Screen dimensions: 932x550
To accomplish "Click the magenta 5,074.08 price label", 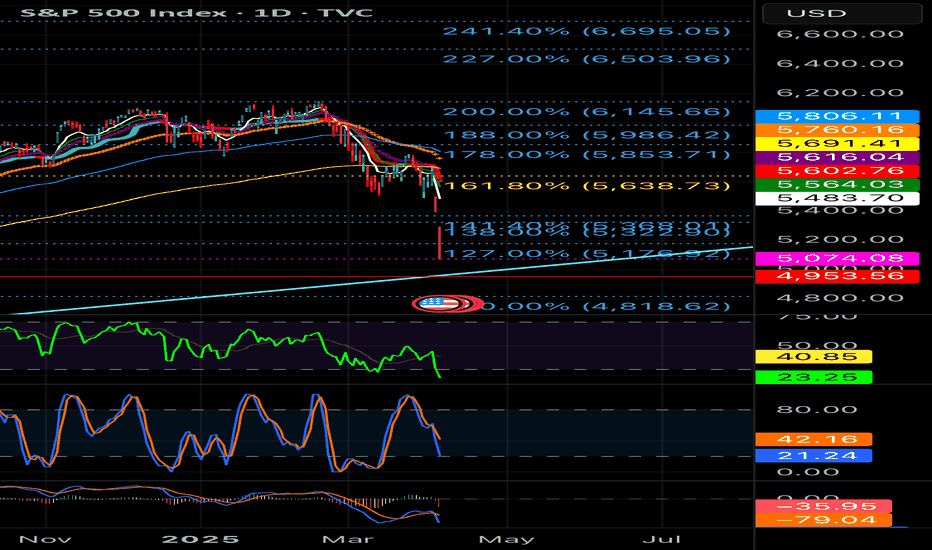I will (x=837, y=259).
